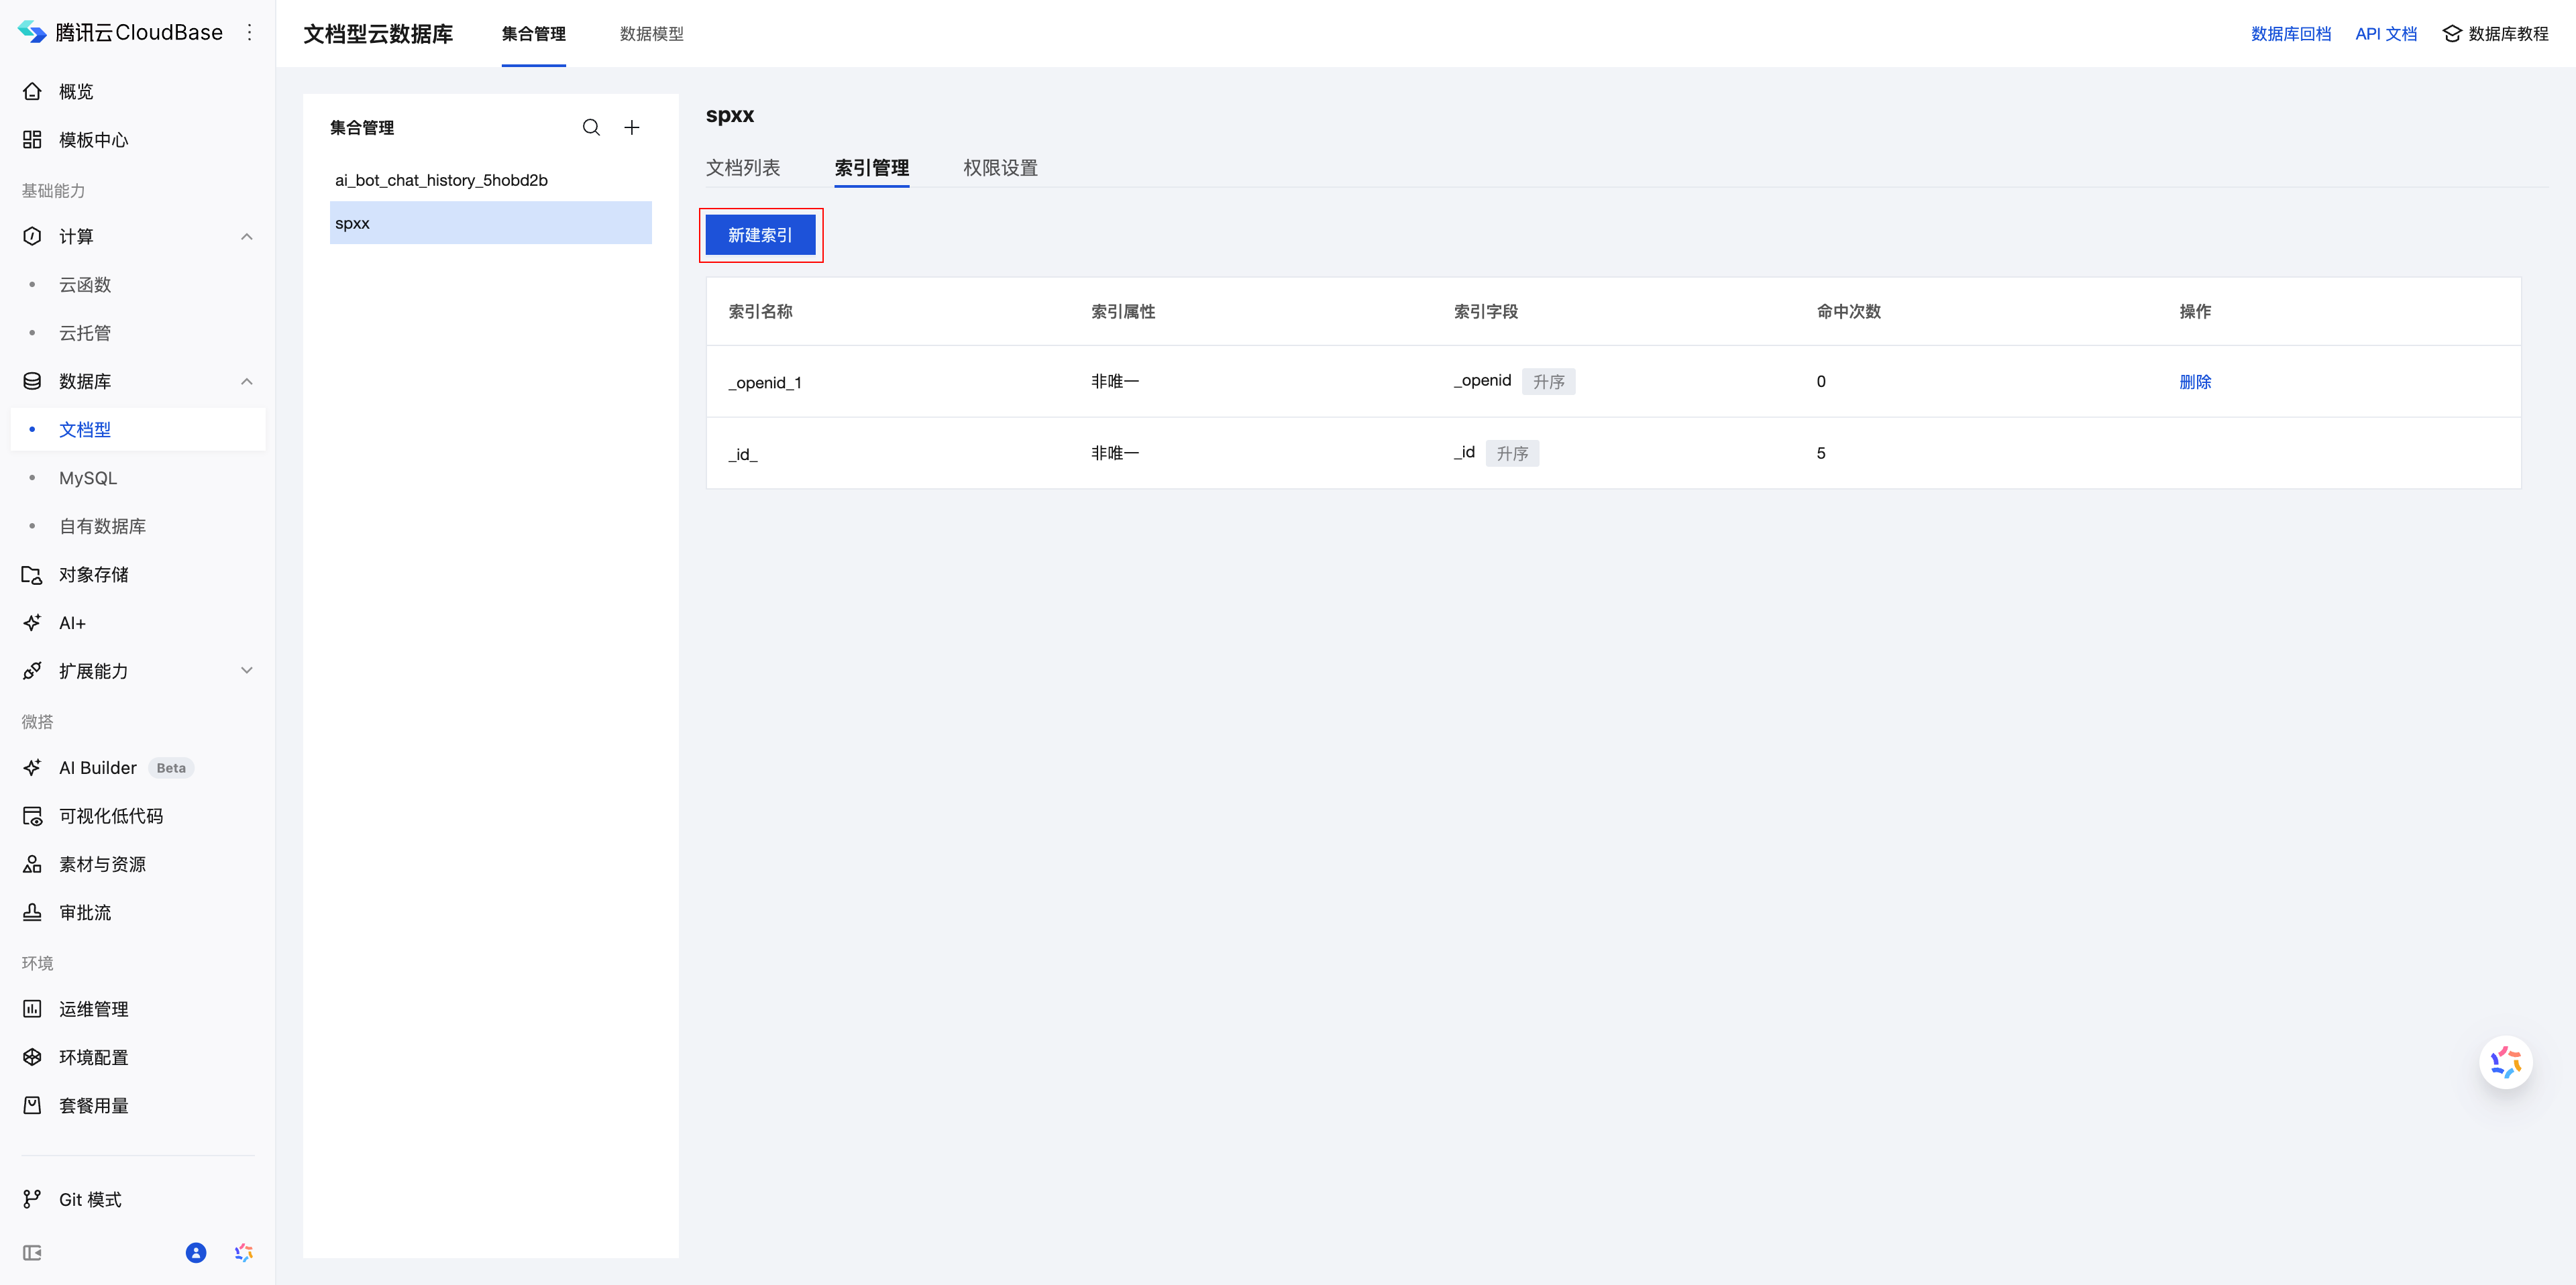This screenshot has height=1285, width=2576.
Task: Switch to the 数据模型 top tab
Action: pos(651,34)
